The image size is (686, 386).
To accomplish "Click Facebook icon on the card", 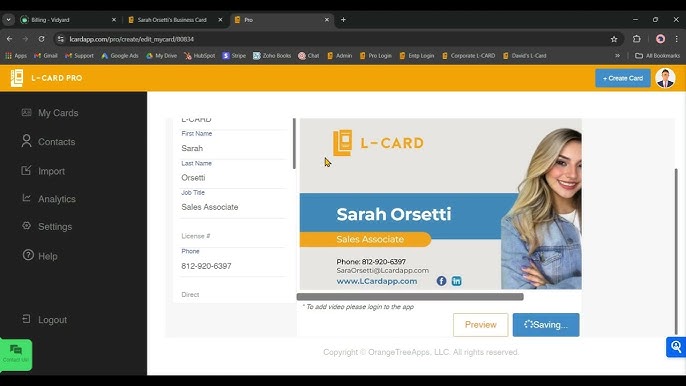I will click(x=441, y=281).
